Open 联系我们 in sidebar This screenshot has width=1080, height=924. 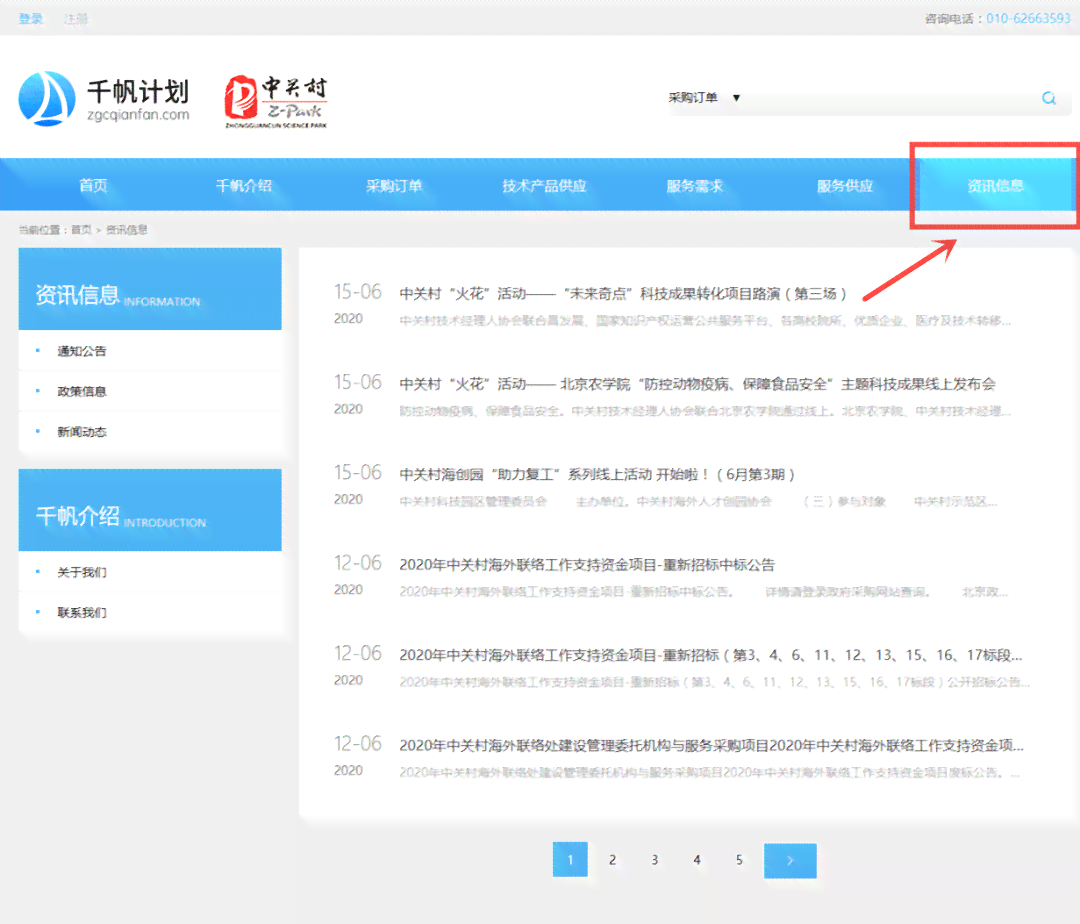pos(82,613)
